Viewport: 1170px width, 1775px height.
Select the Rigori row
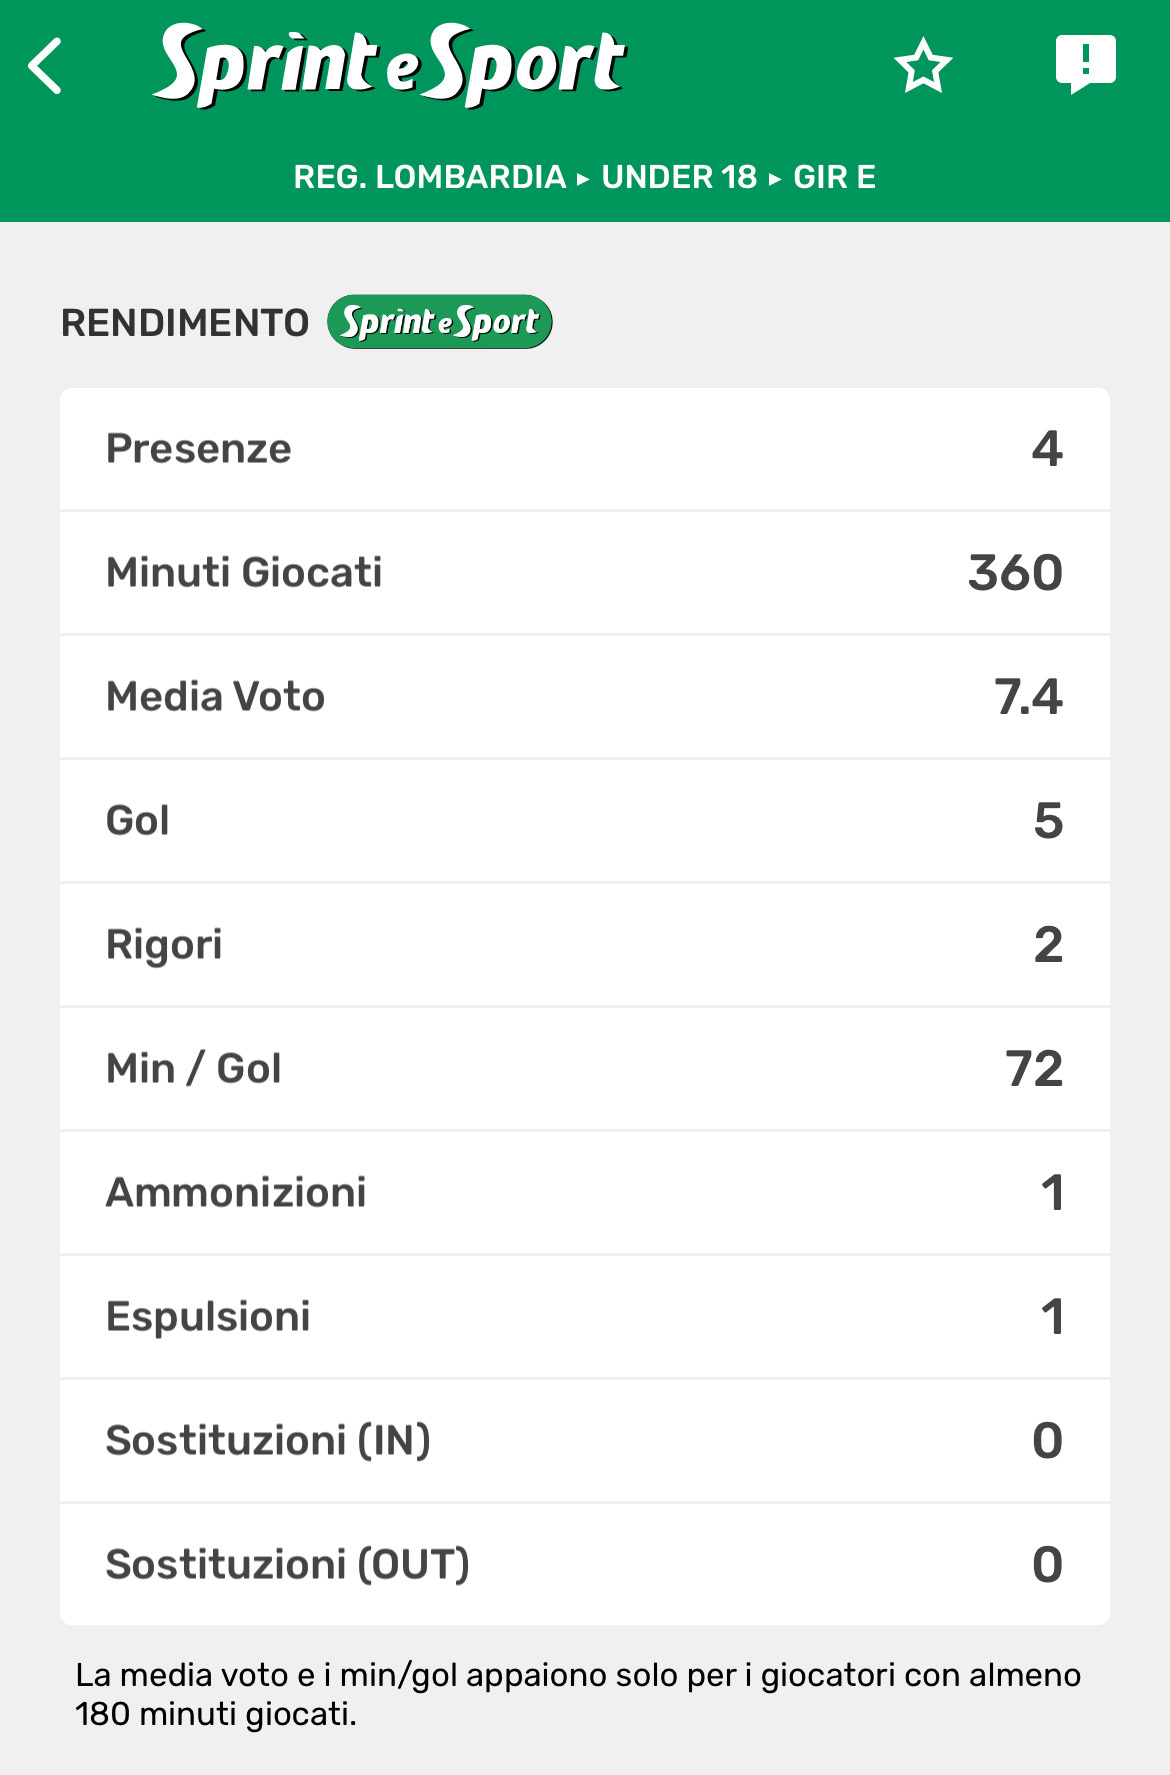pos(585,945)
